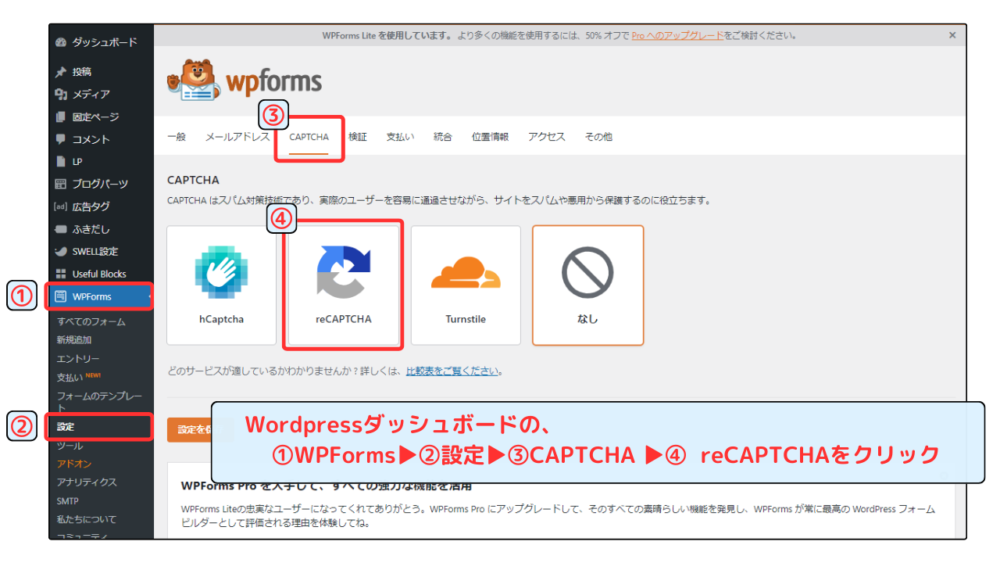1000x563 pixels.
Task: Click the comment bubble icon next to コメント
Action: [x=61, y=139]
